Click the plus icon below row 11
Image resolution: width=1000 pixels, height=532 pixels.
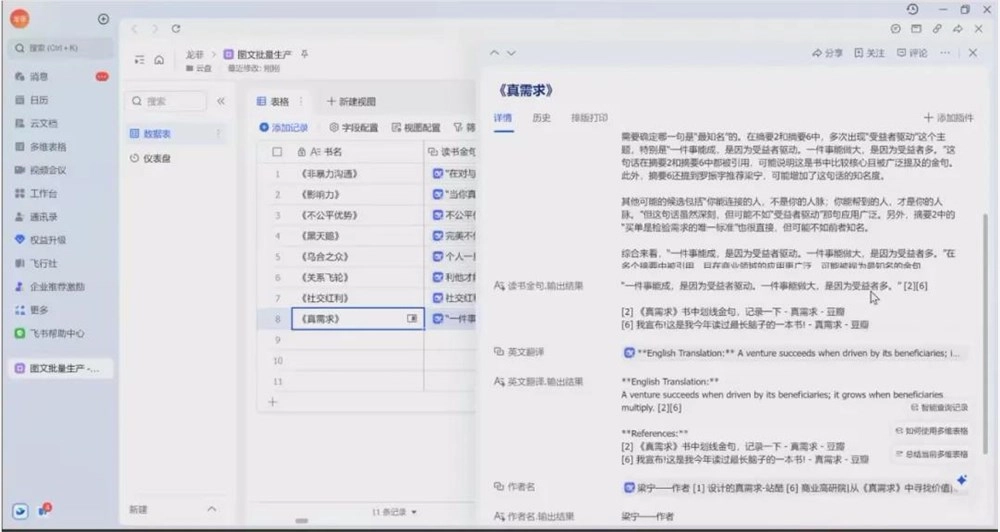pyautogui.click(x=273, y=402)
